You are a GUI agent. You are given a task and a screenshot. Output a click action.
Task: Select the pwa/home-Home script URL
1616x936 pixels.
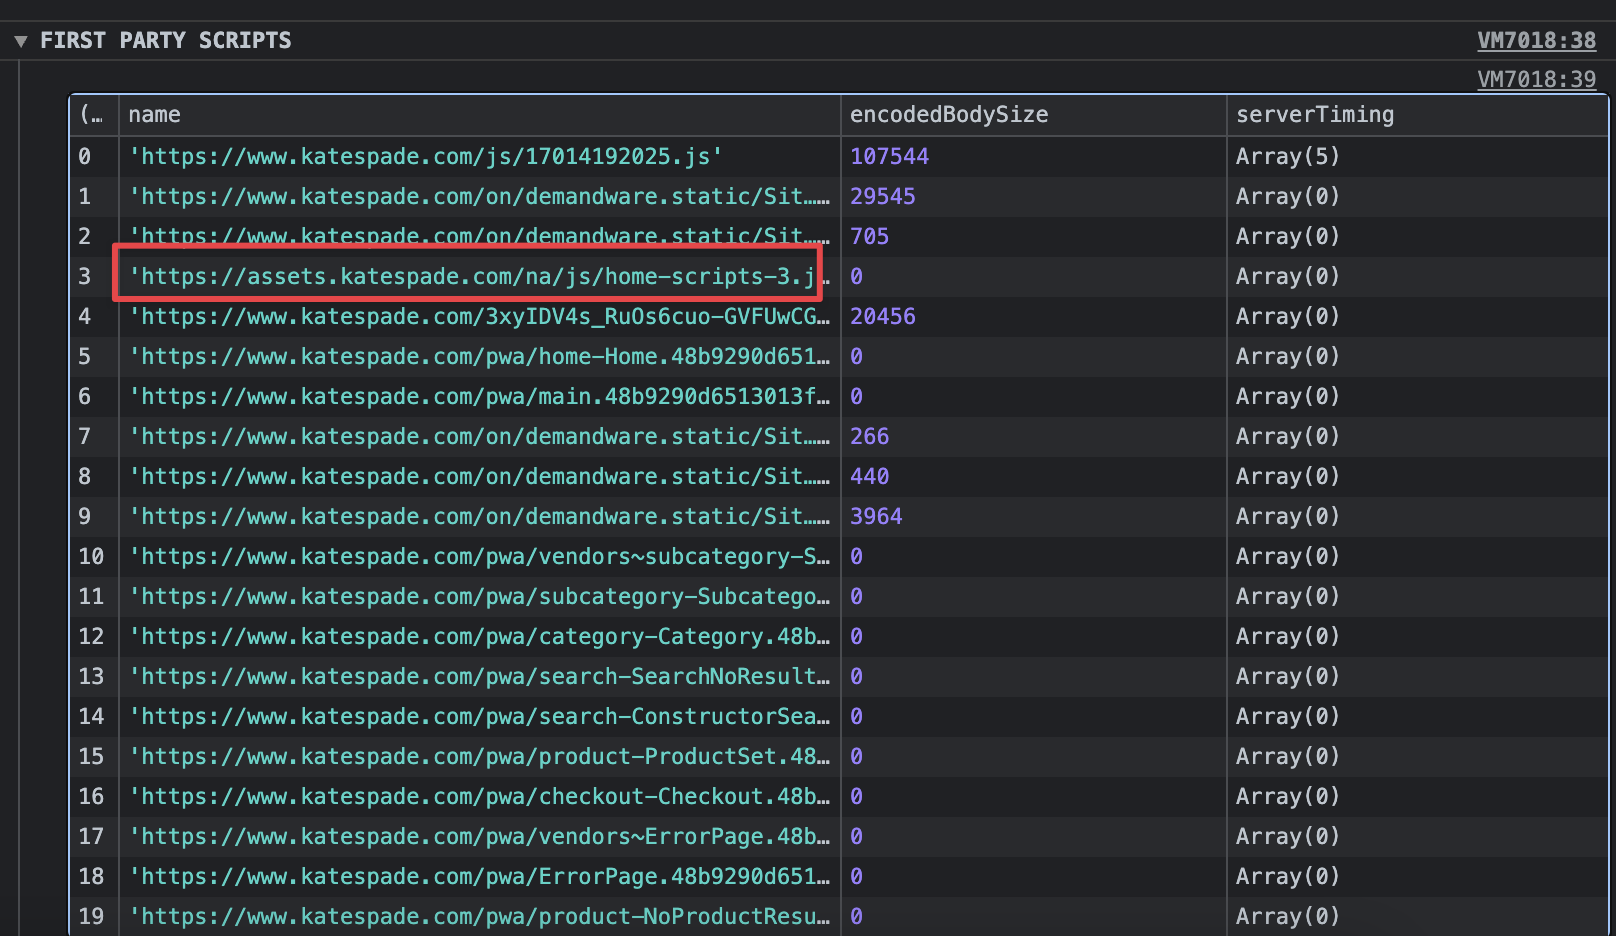pos(479,356)
